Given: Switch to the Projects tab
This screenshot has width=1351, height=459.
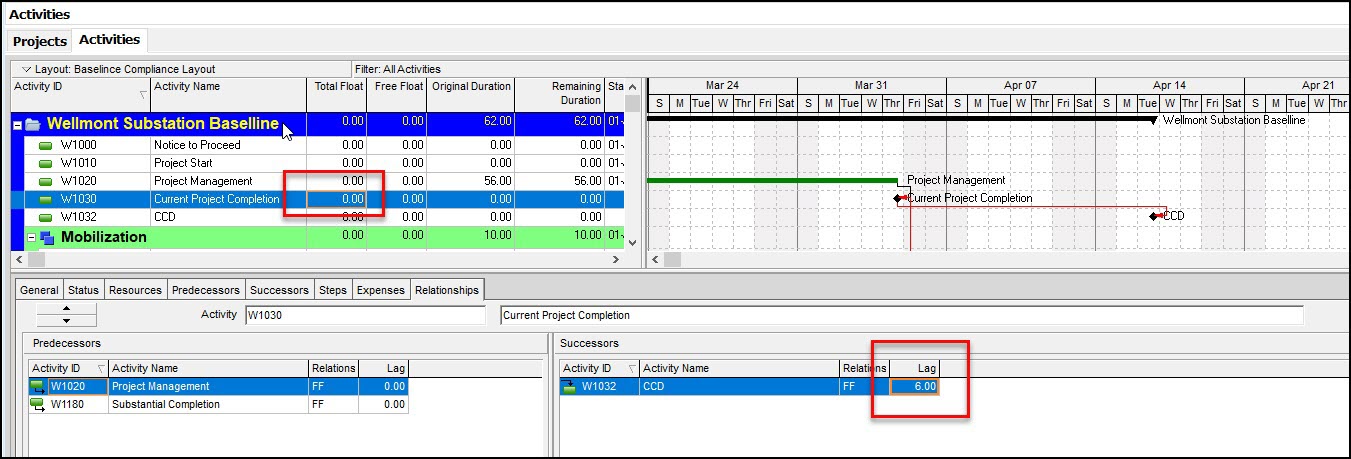Looking at the screenshot, I should tap(40, 41).
